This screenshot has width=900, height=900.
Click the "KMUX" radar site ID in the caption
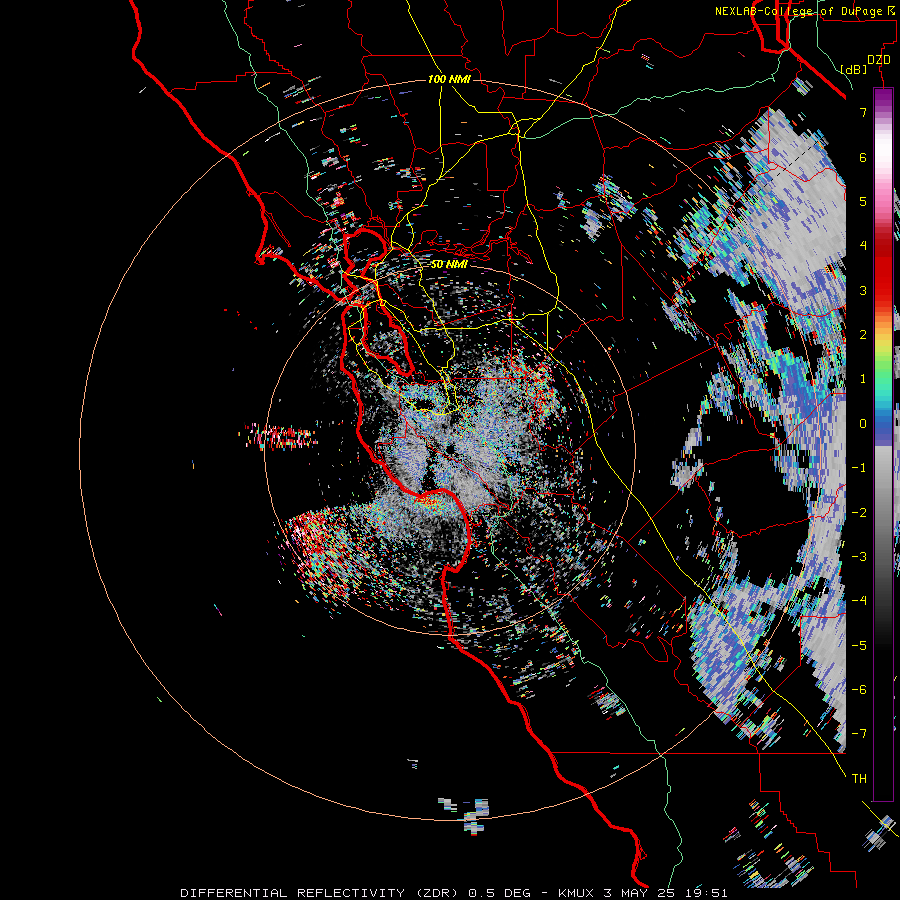pos(574,893)
